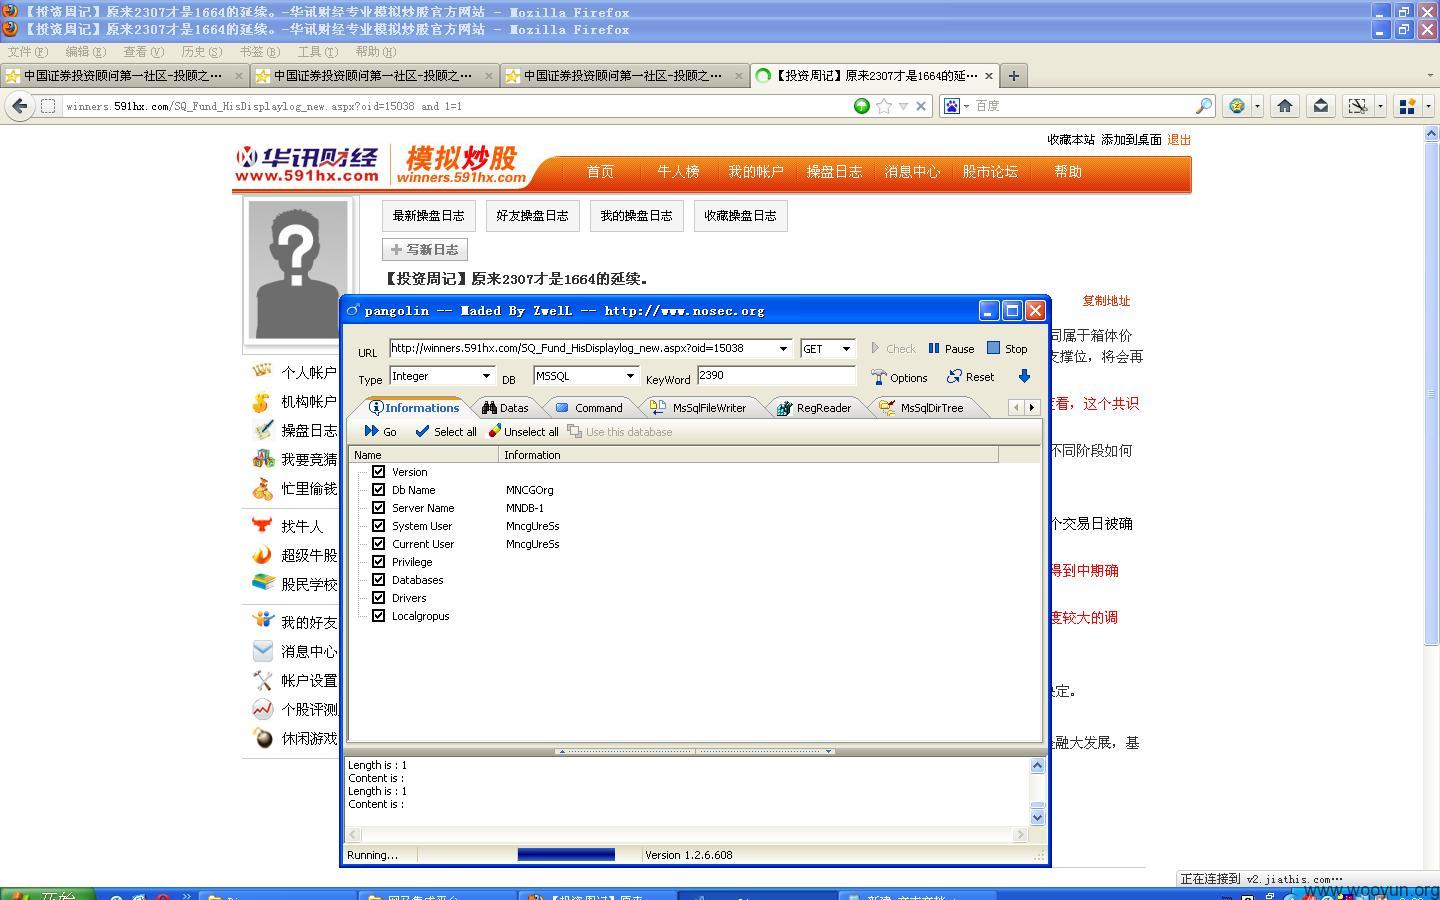Open the 牛人榜 navigation link
1440x900 pixels.
tap(678, 172)
